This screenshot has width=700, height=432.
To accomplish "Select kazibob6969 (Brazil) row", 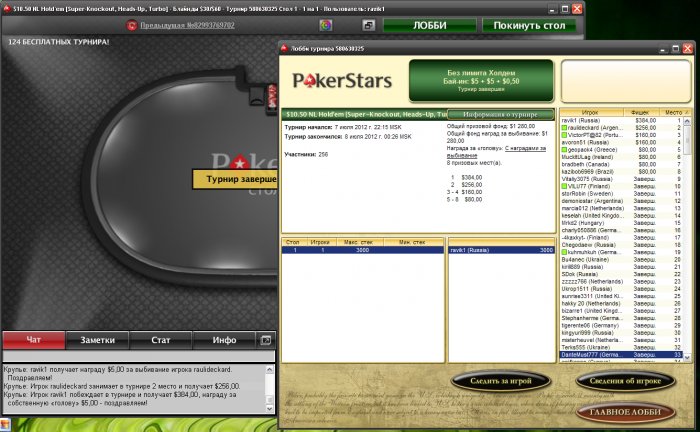I will point(621,171).
